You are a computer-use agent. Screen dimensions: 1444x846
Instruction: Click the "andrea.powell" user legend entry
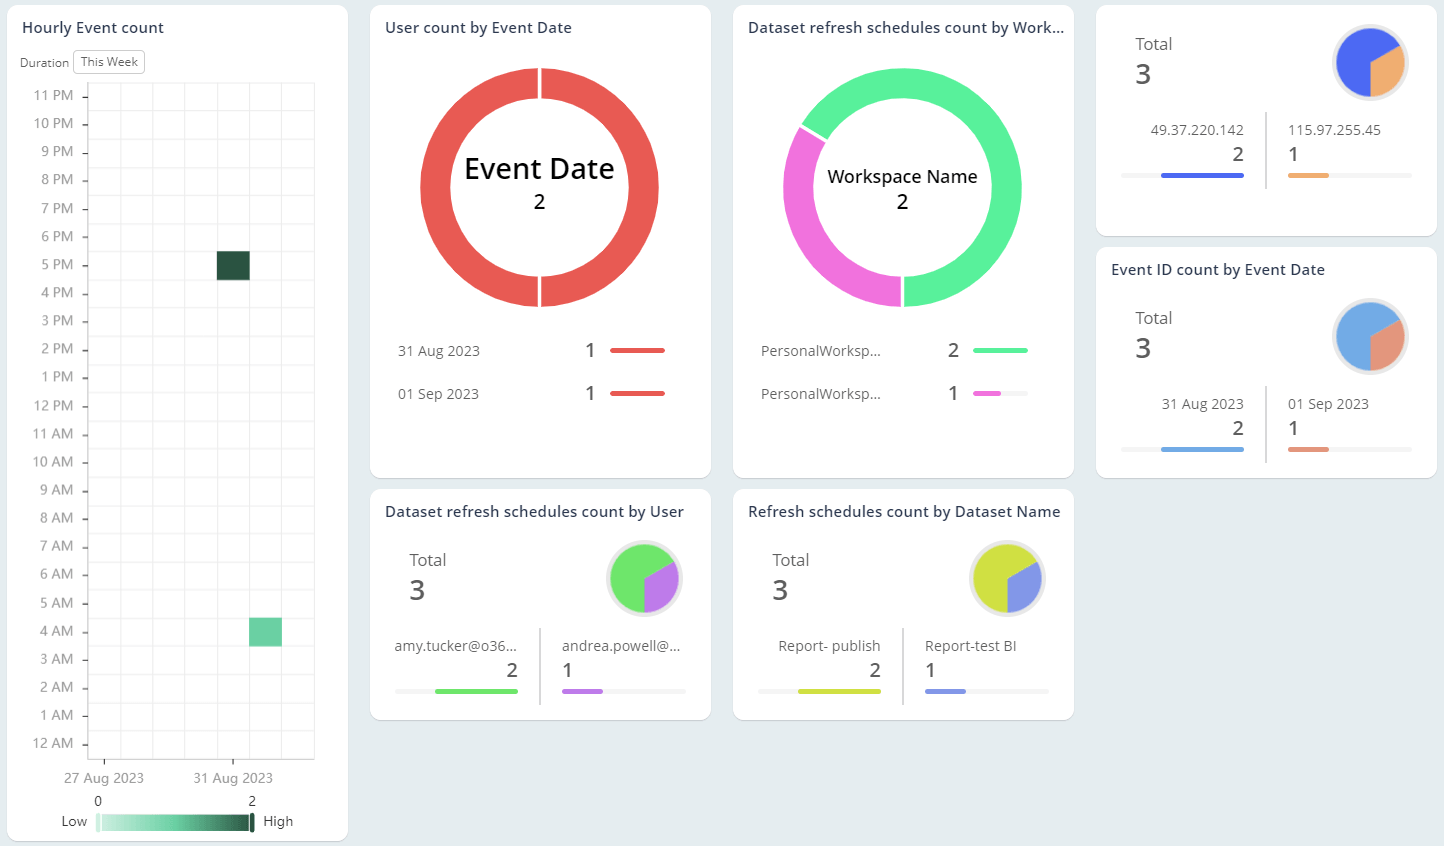(x=621, y=646)
